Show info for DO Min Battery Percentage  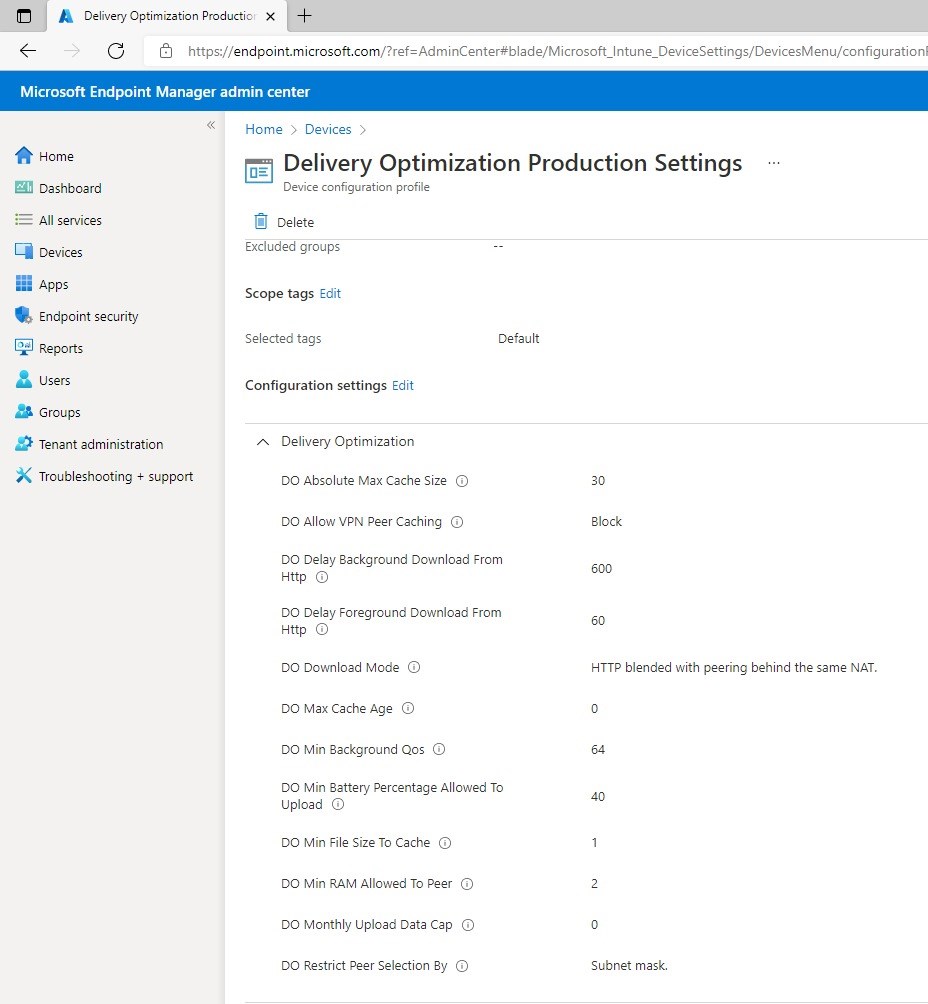pyautogui.click(x=338, y=804)
